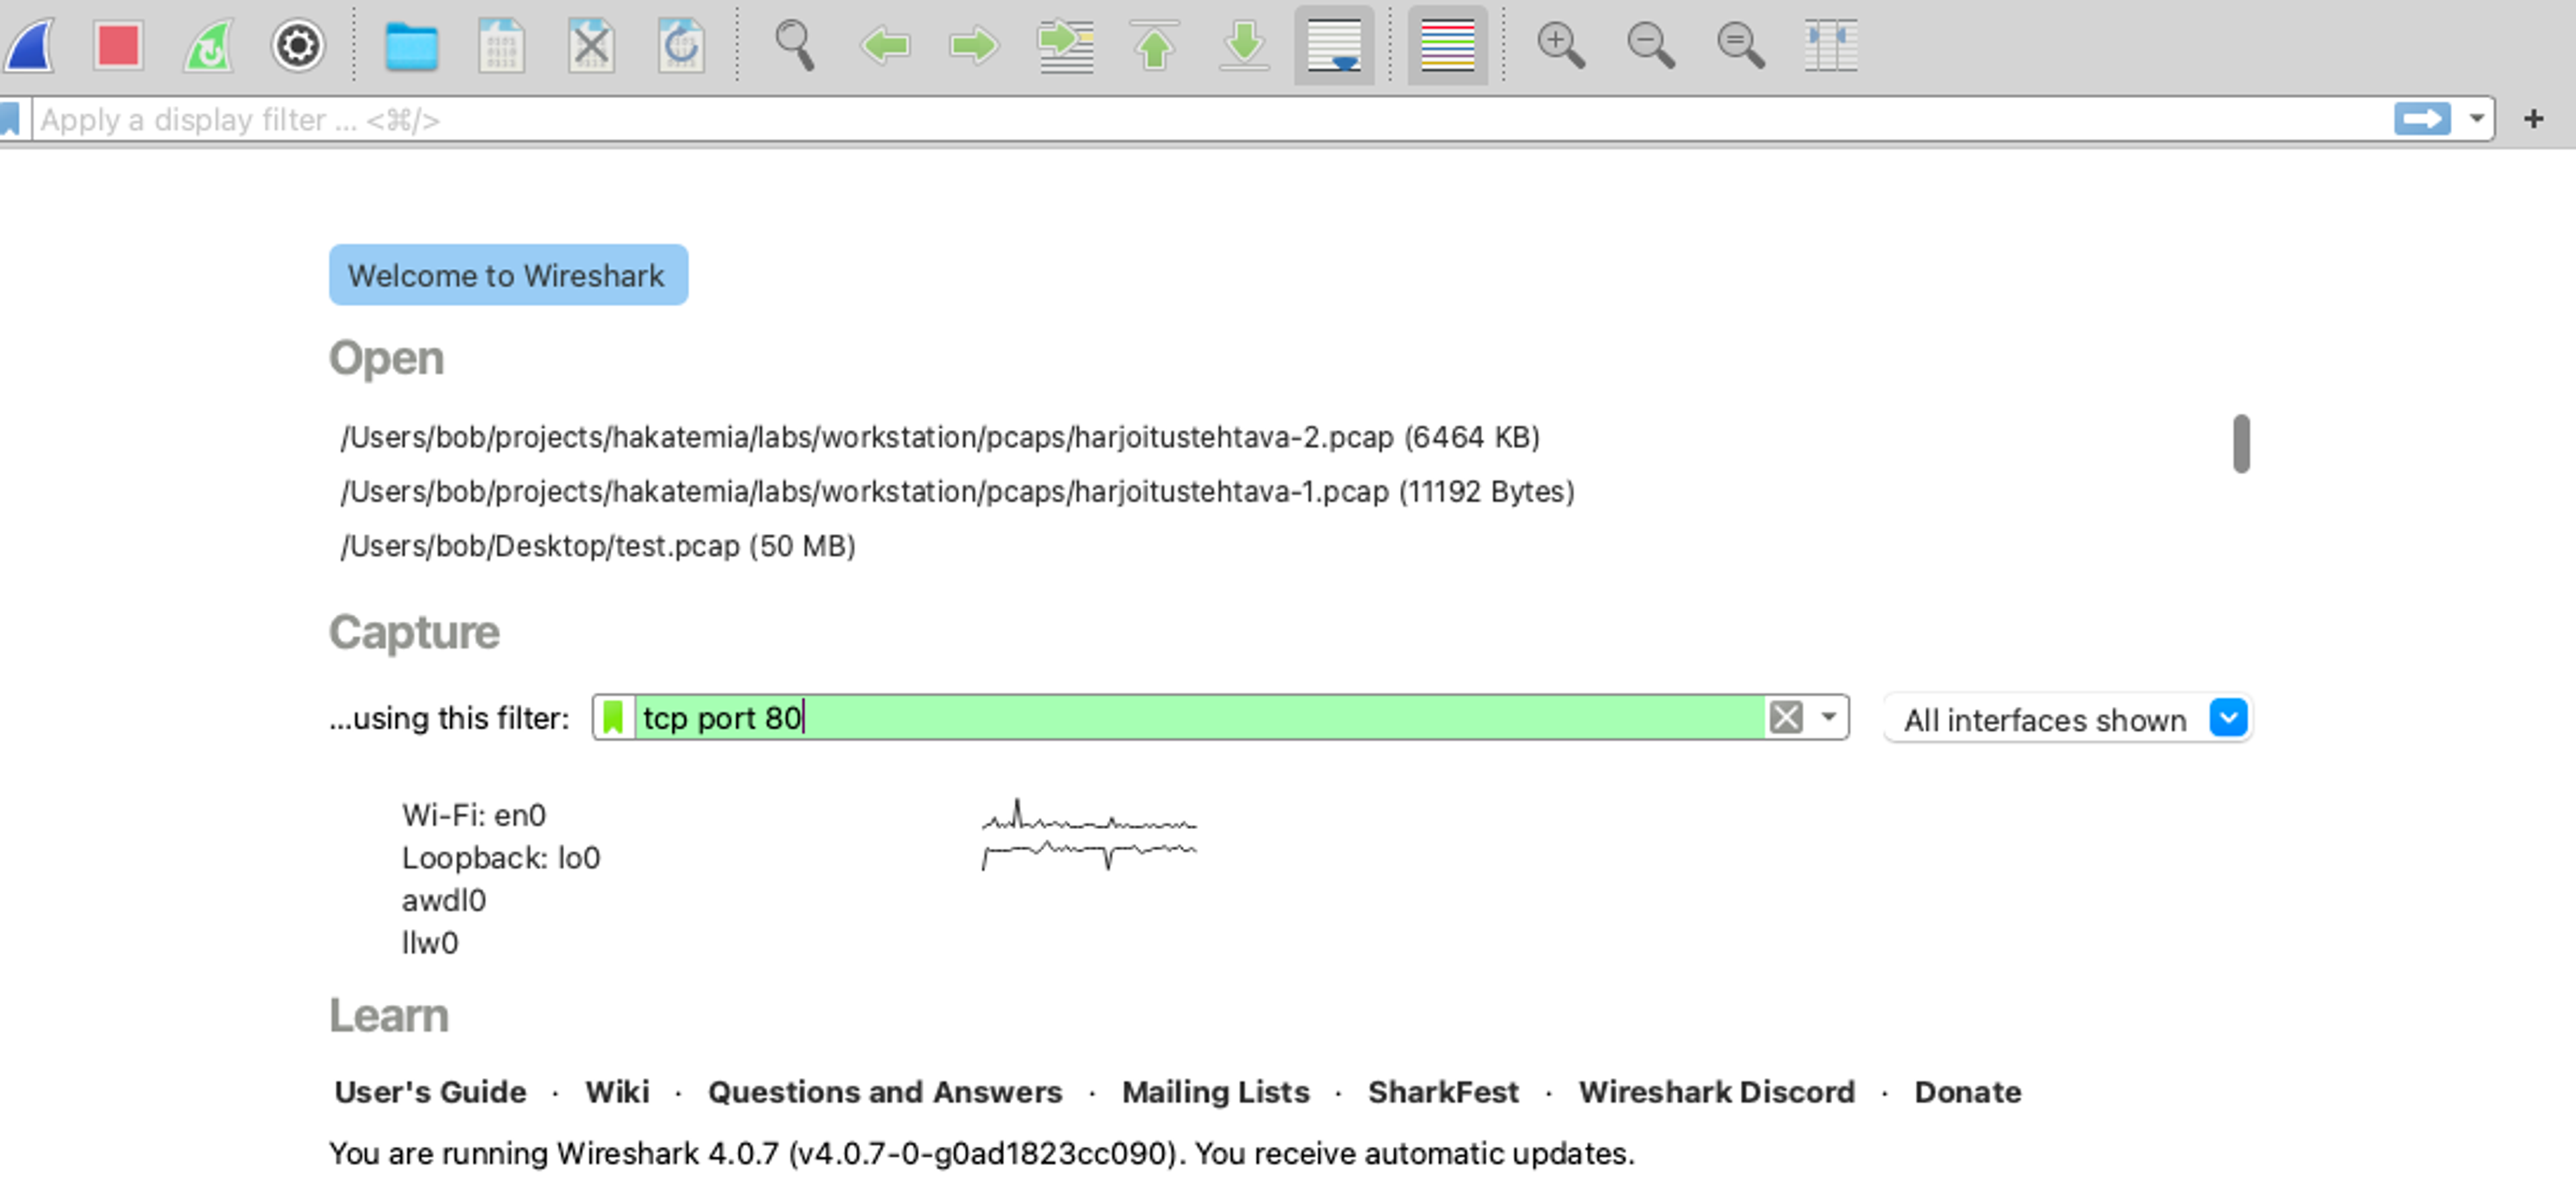Open a capture file with the folder icon
Screen dimensions: 2576x1204
411,45
